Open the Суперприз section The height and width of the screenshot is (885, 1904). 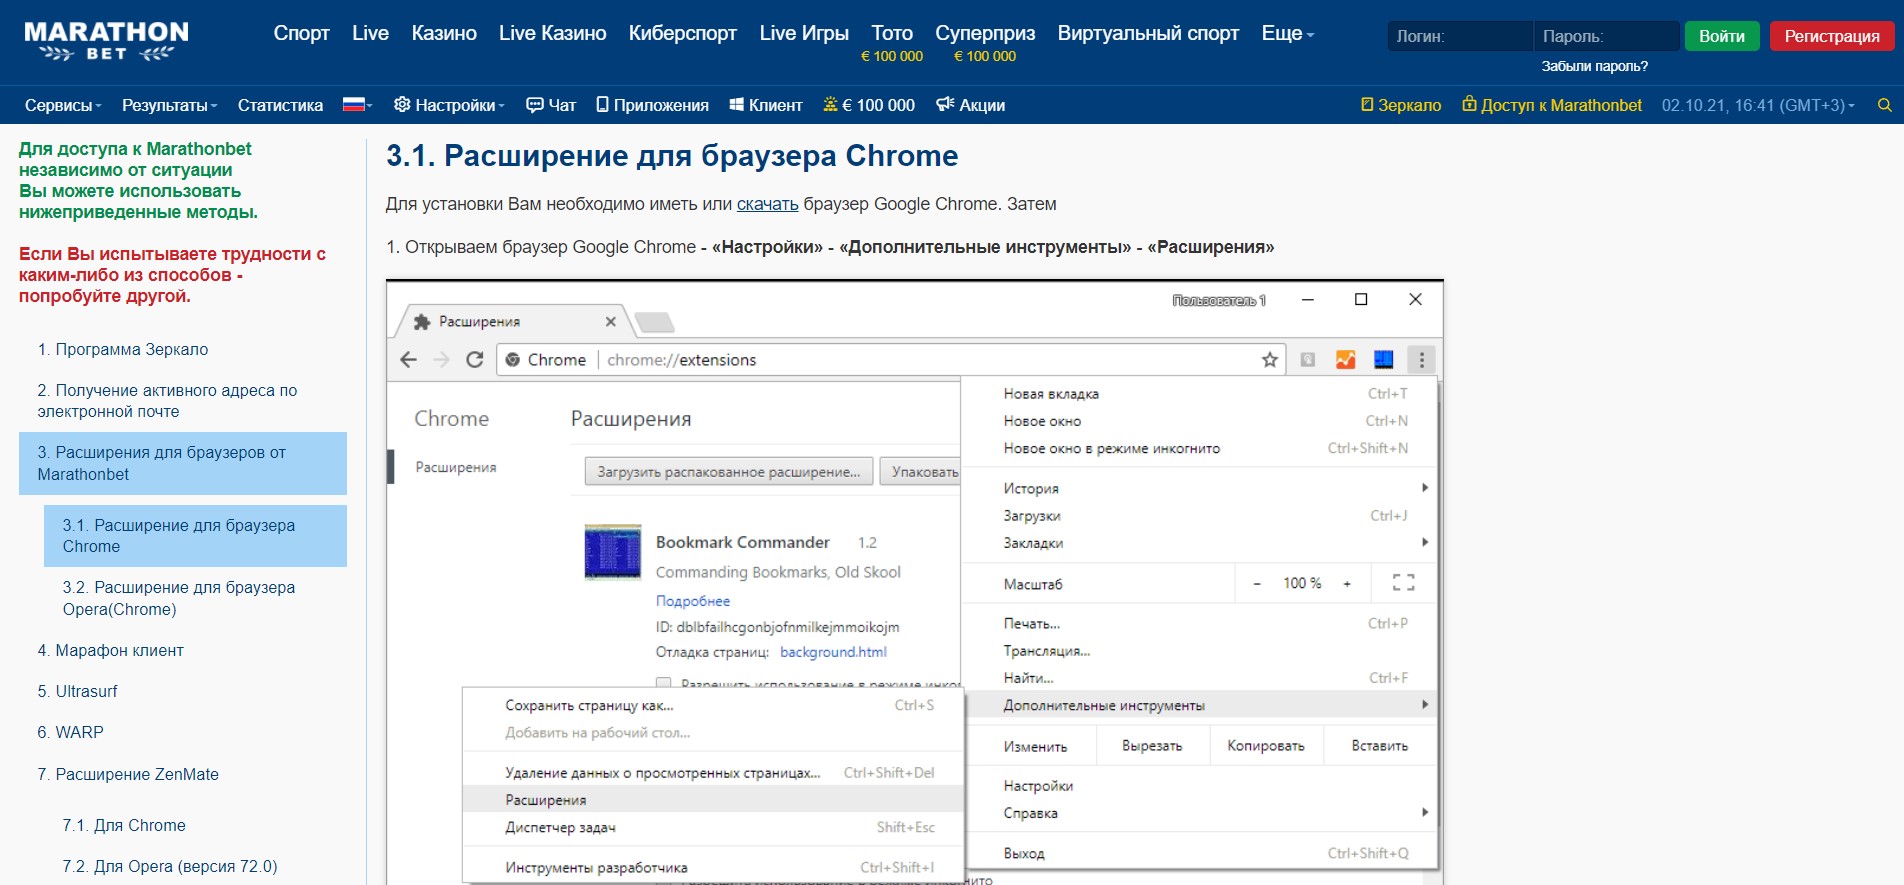coord(985,43)
